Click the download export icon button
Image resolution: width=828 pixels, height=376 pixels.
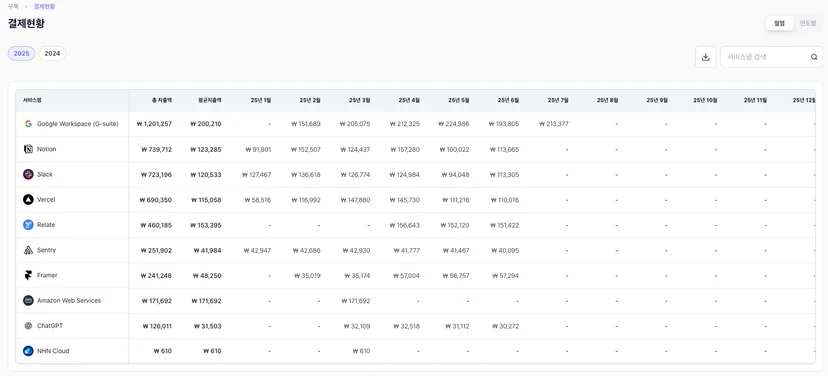coord(705,57)
